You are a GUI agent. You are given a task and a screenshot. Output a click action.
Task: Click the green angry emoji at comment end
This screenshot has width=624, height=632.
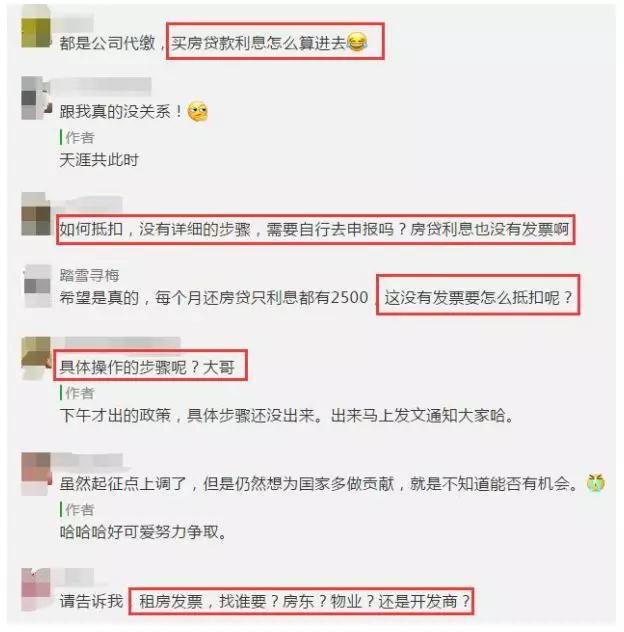pos(596,483)
